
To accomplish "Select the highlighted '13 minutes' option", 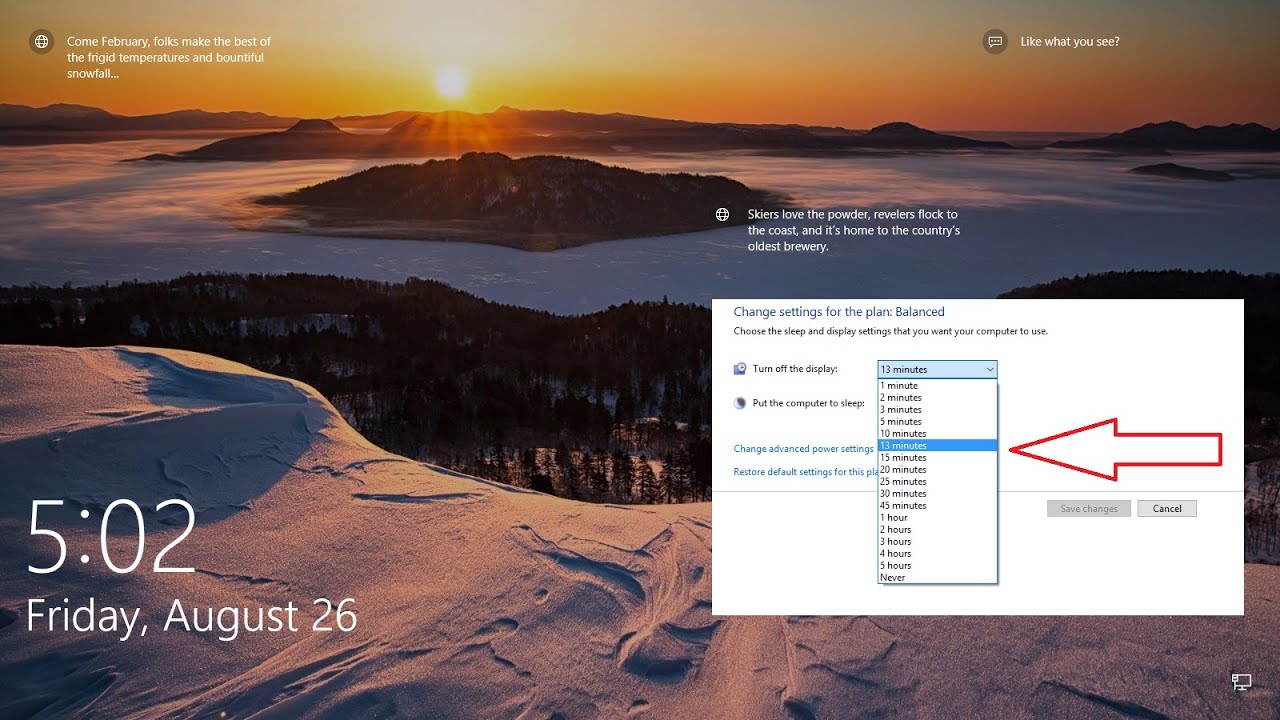I will [937, 446].
